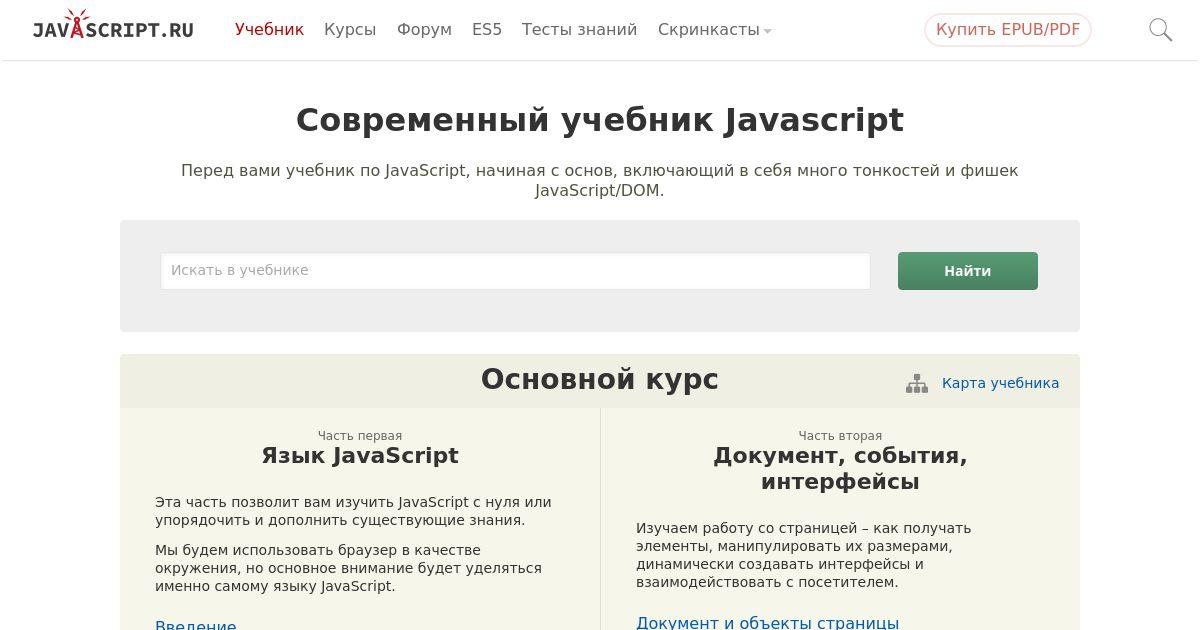Click the Современный учебник Javascript title
Viewport: 1200px width, 630px height.
600,120
